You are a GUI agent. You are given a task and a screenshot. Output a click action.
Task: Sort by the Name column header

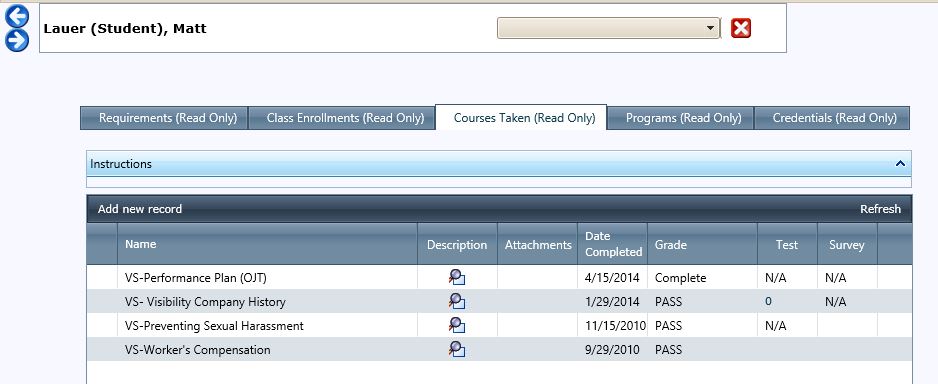[141, 244]
